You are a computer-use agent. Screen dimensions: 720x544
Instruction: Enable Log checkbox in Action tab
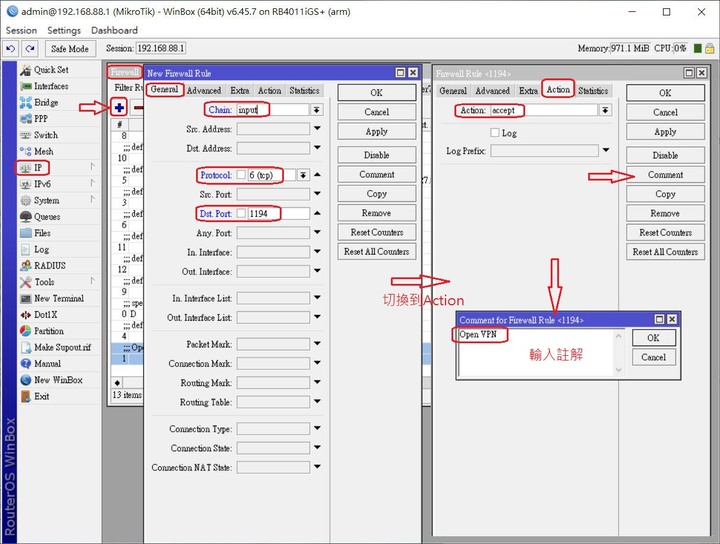pos(495,133)
